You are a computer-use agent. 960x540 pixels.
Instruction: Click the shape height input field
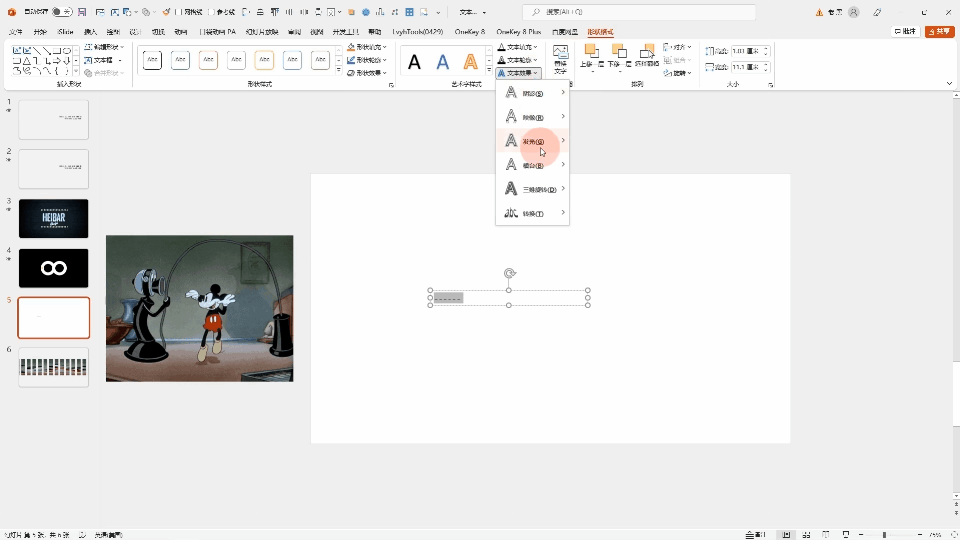(747, 51)
